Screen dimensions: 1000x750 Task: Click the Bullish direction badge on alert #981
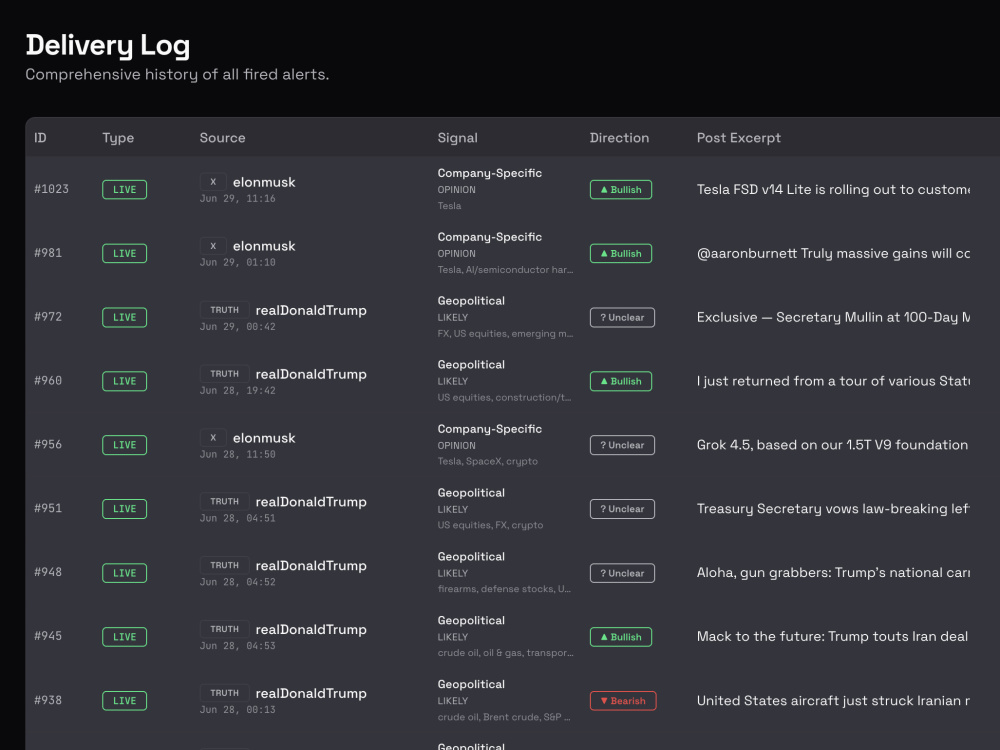[x=621, y=253]
